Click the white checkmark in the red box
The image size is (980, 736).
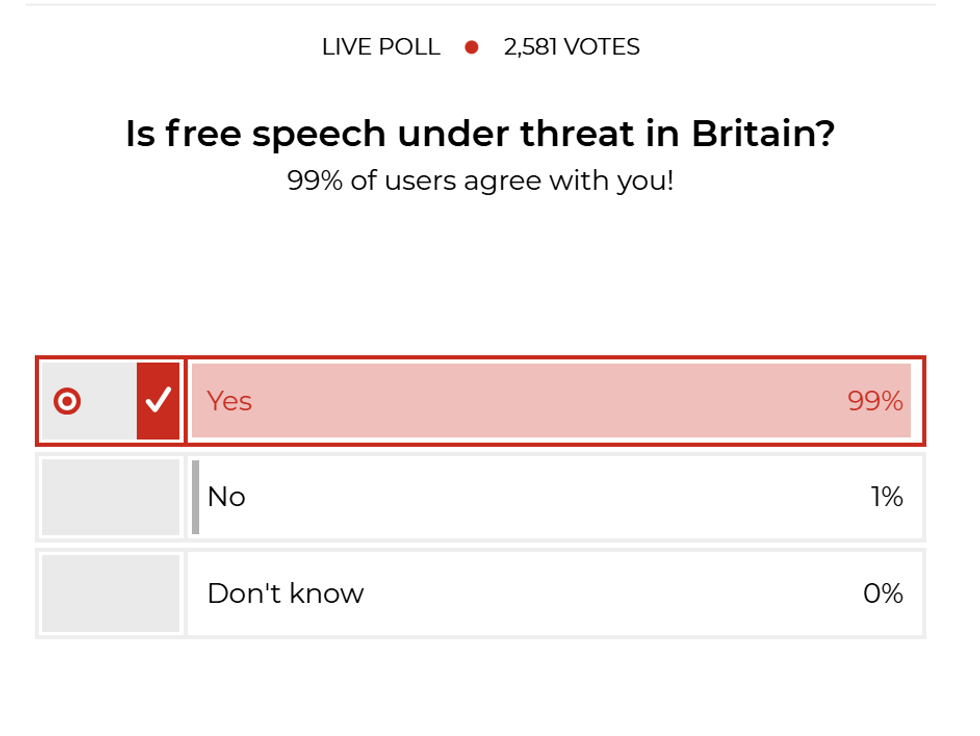[158, 401]
